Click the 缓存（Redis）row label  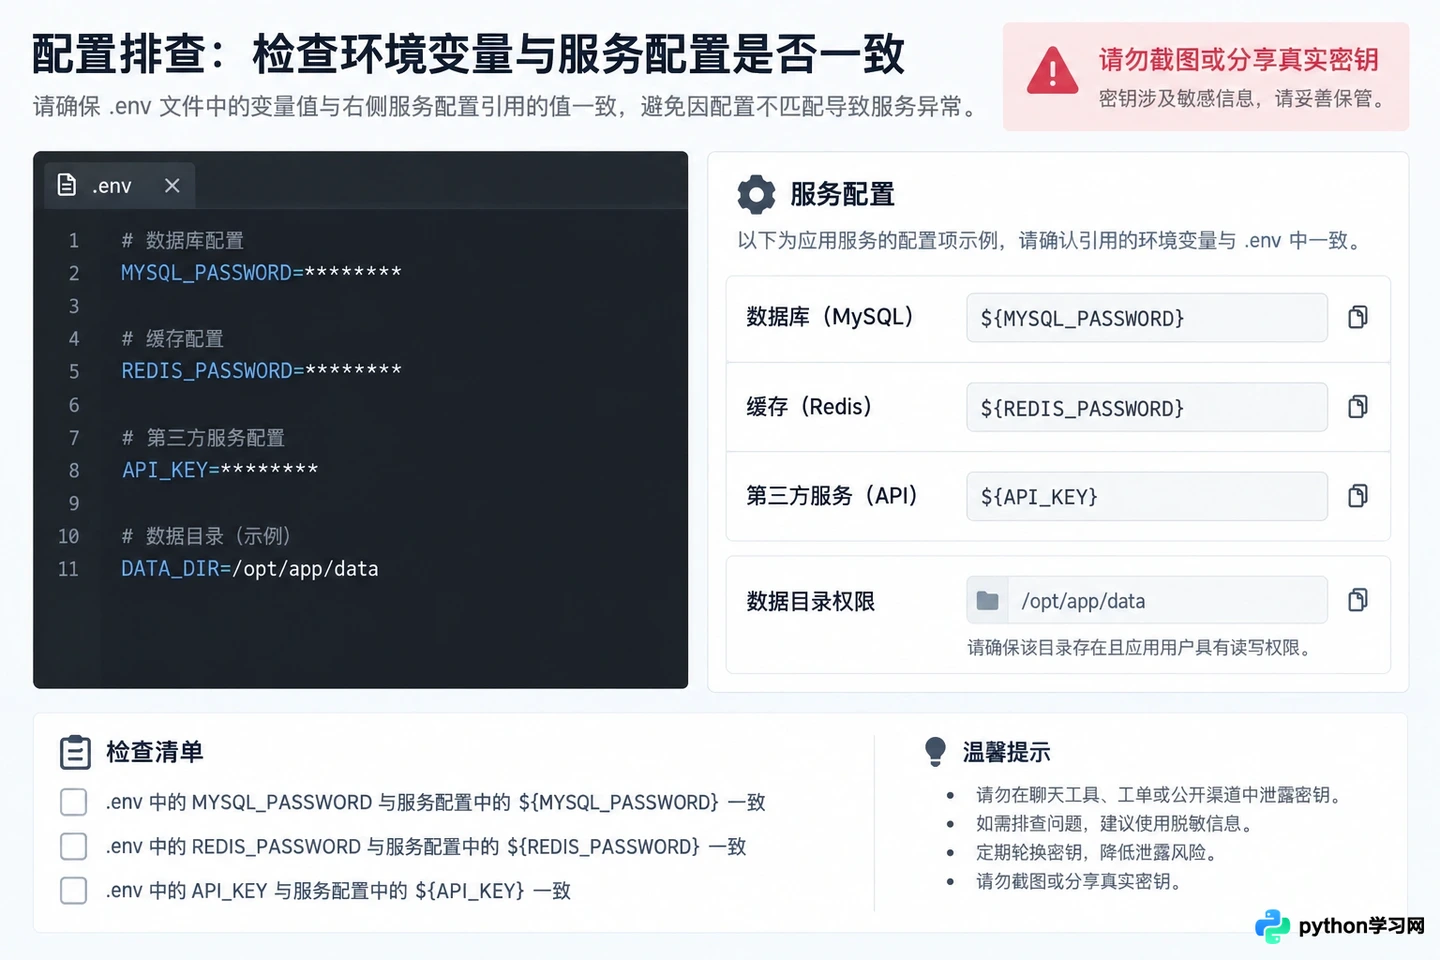(810, 406)
